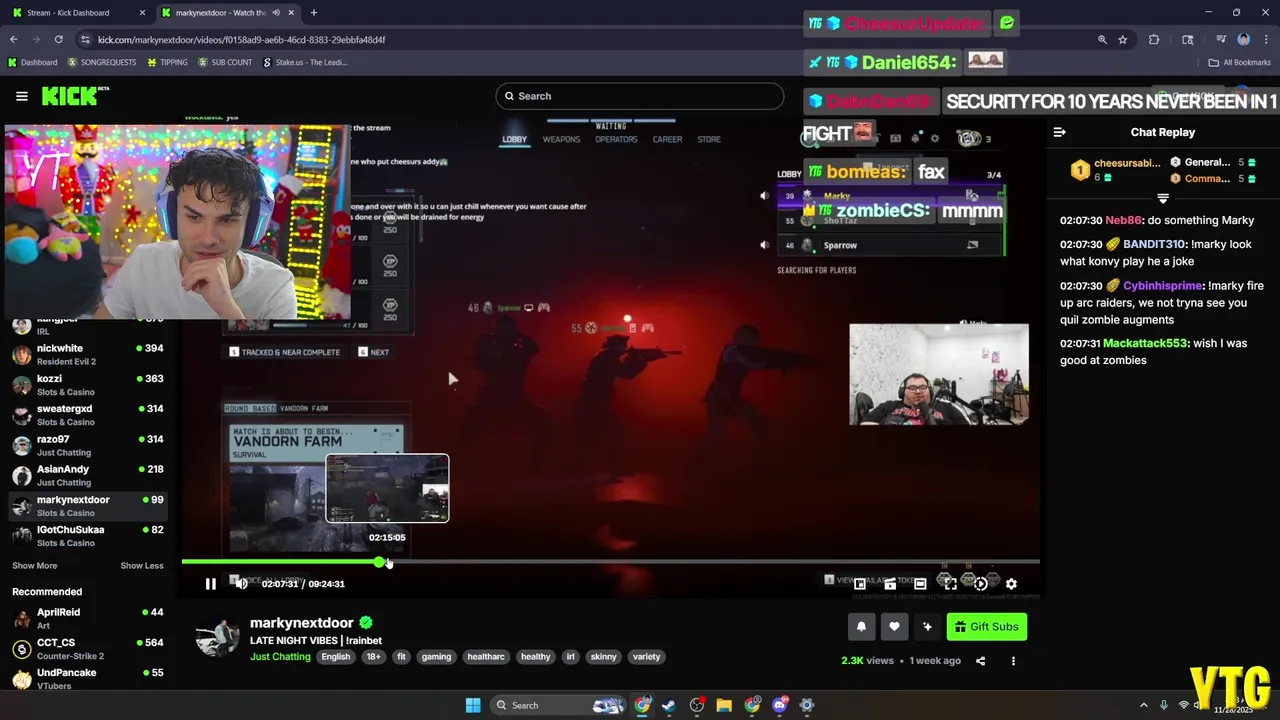Click the video progress bar scrubber handle
The height and width of the screenshot is (720, 1280).
380,562
